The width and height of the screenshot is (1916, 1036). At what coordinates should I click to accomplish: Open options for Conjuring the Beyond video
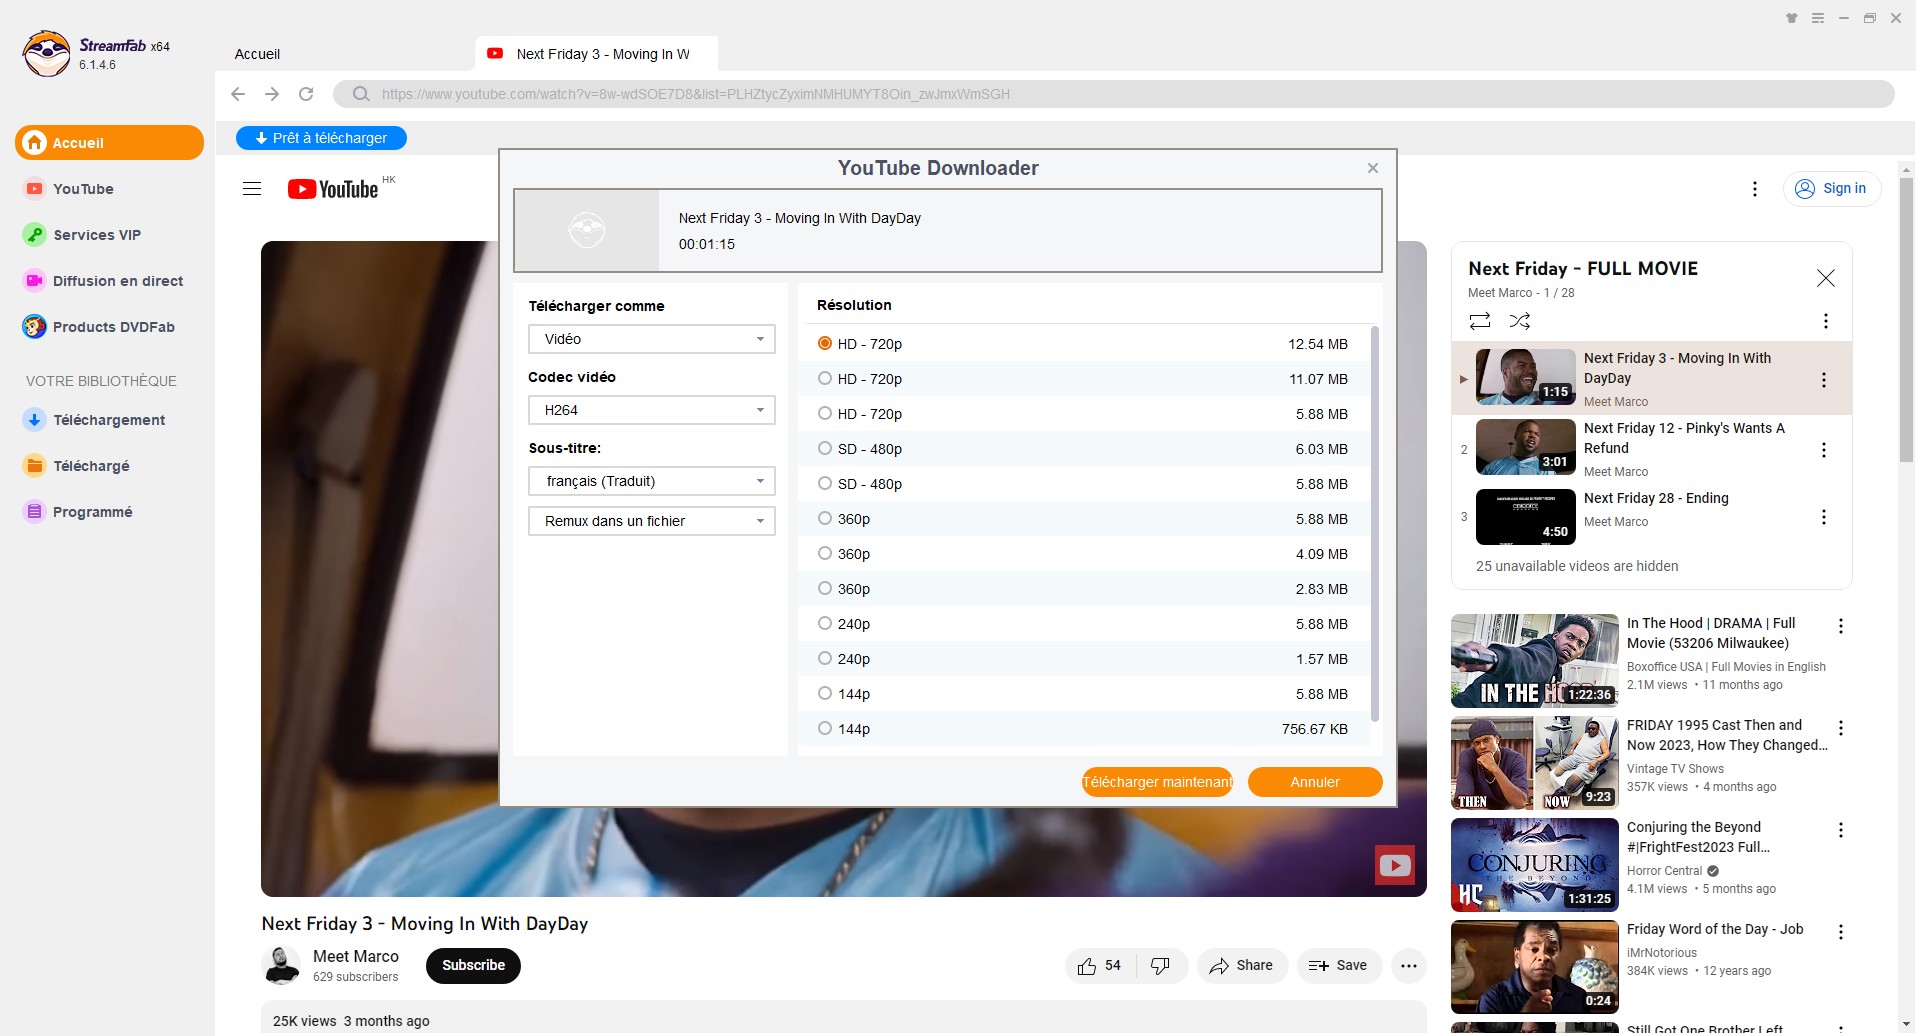coord(1840,830)
